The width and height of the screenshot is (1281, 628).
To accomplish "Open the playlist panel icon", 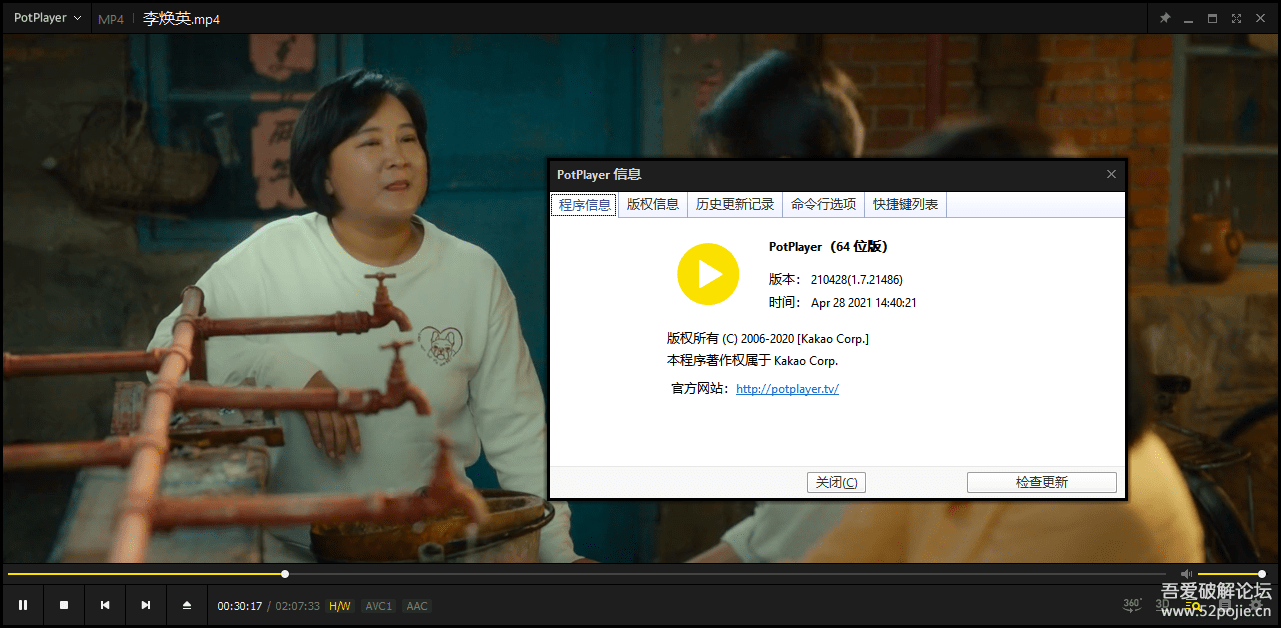I will (1225, 604).
